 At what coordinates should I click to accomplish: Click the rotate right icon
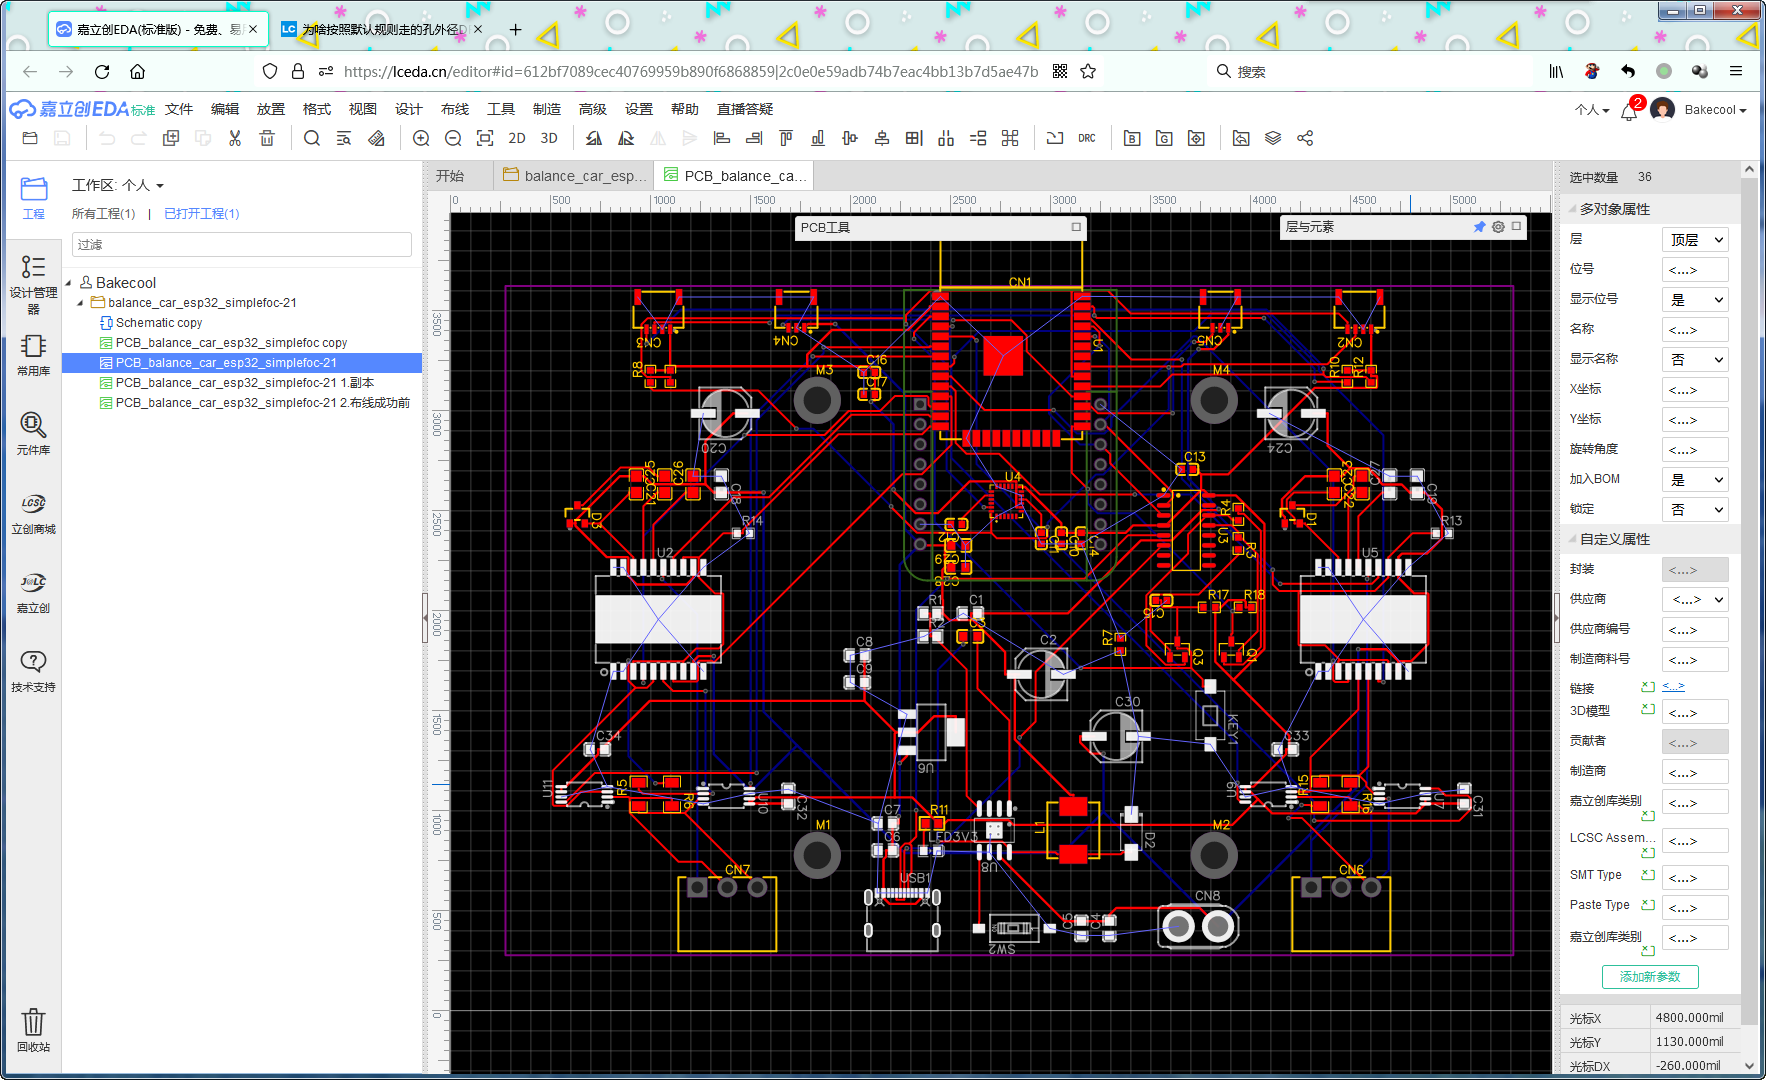[x=626, y=138]
